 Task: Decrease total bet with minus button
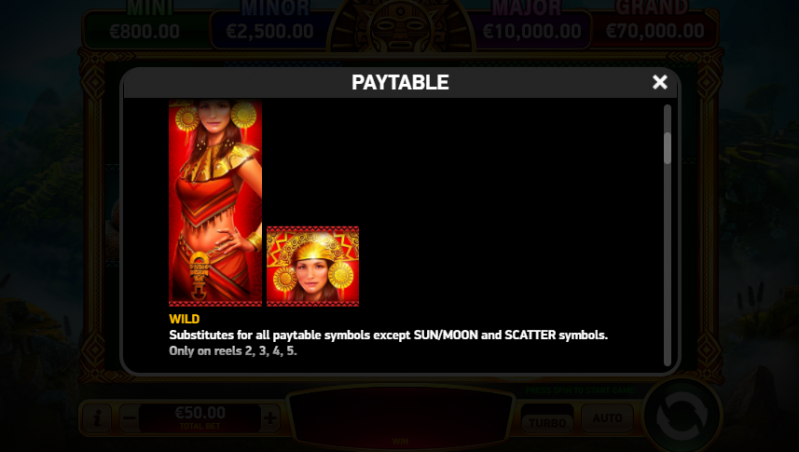(x=129, y=418)
